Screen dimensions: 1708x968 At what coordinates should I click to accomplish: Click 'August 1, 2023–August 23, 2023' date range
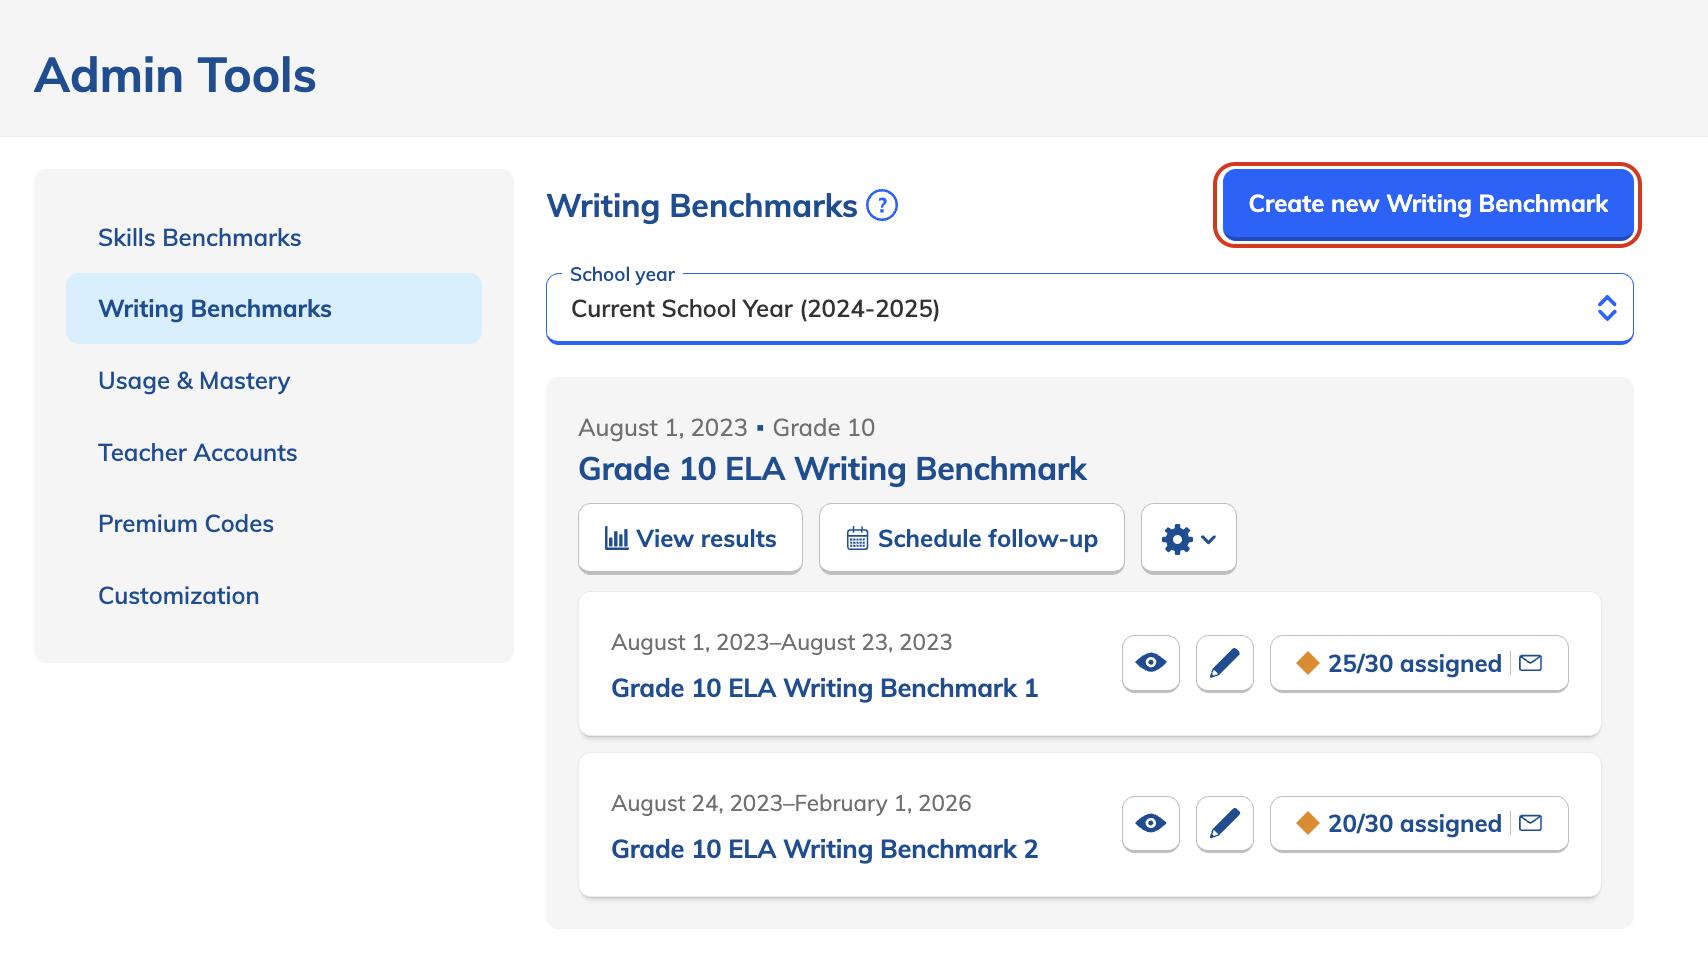coord(782,642)
